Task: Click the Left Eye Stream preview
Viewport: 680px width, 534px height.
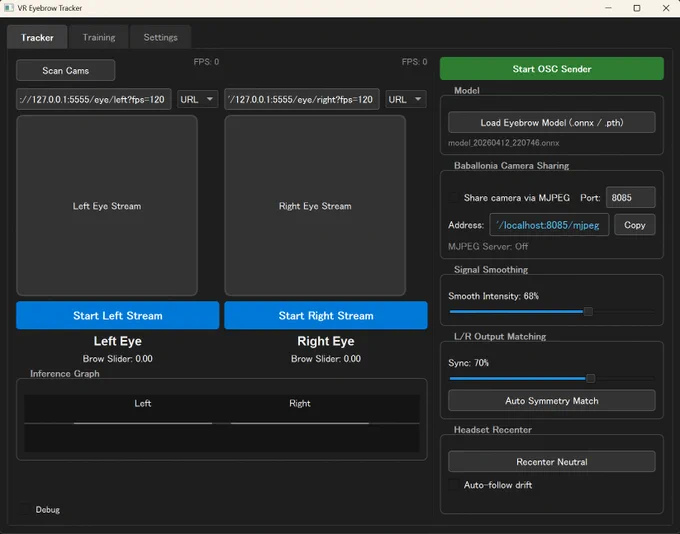Action: (x=107, y=206)
